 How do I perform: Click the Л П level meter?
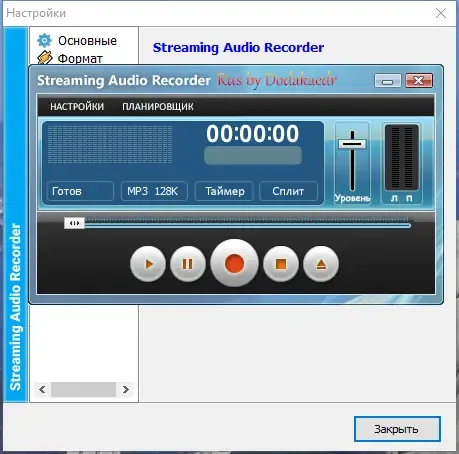point(402,163)
